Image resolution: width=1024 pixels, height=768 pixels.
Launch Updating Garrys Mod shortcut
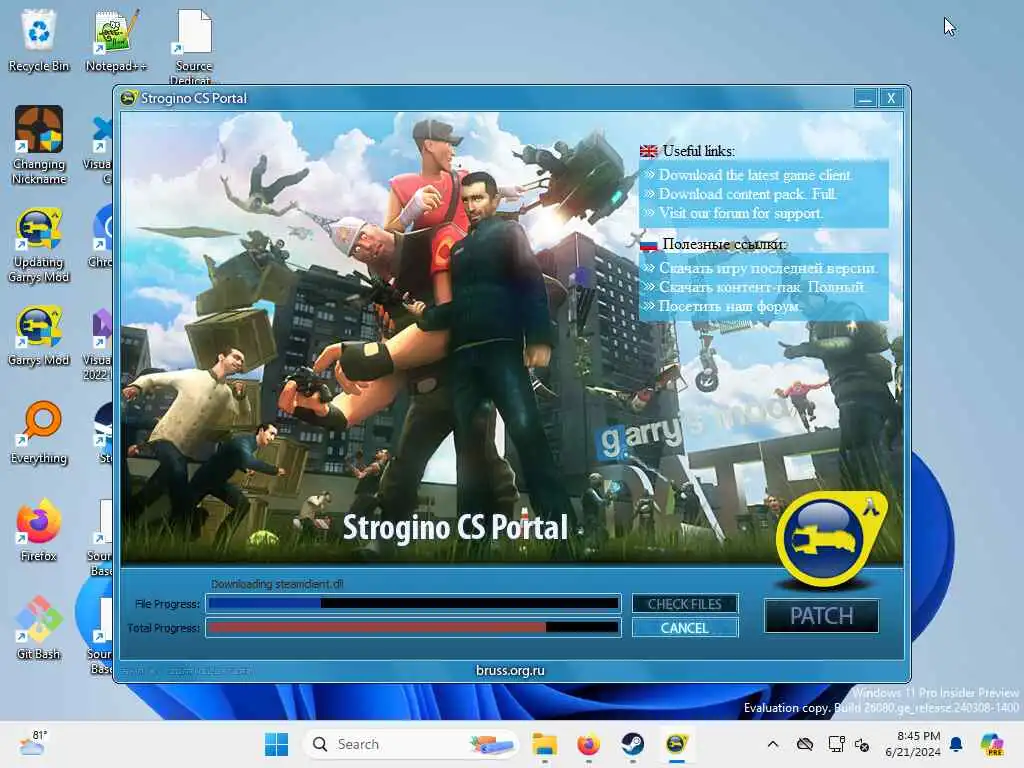pyautogui.click(x=39, y=246)
